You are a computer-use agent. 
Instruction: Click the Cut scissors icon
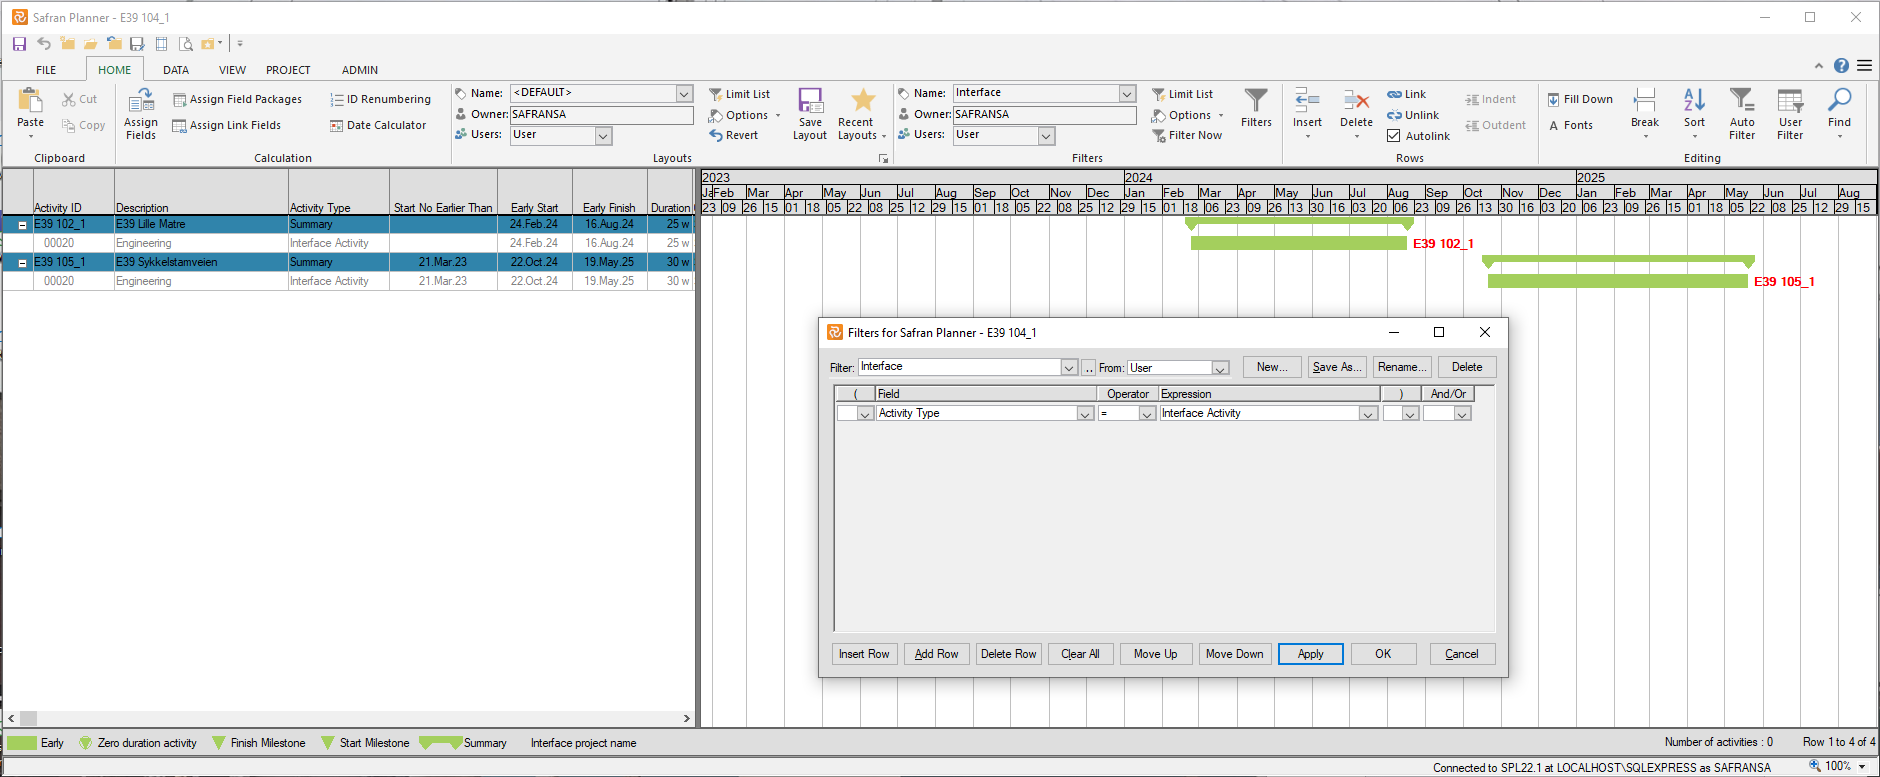click(69, 99)
